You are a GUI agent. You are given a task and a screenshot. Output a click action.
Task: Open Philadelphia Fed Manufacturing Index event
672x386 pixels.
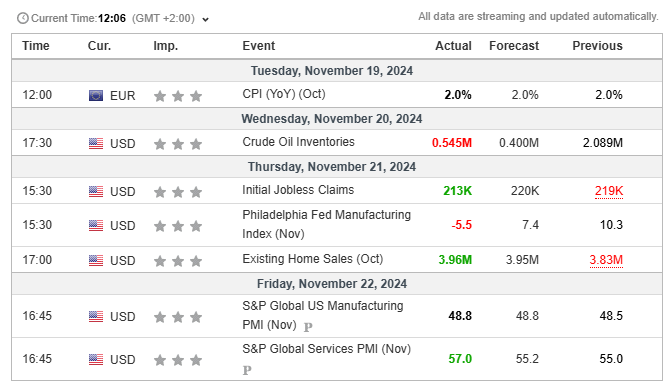[x=326, y=224]
